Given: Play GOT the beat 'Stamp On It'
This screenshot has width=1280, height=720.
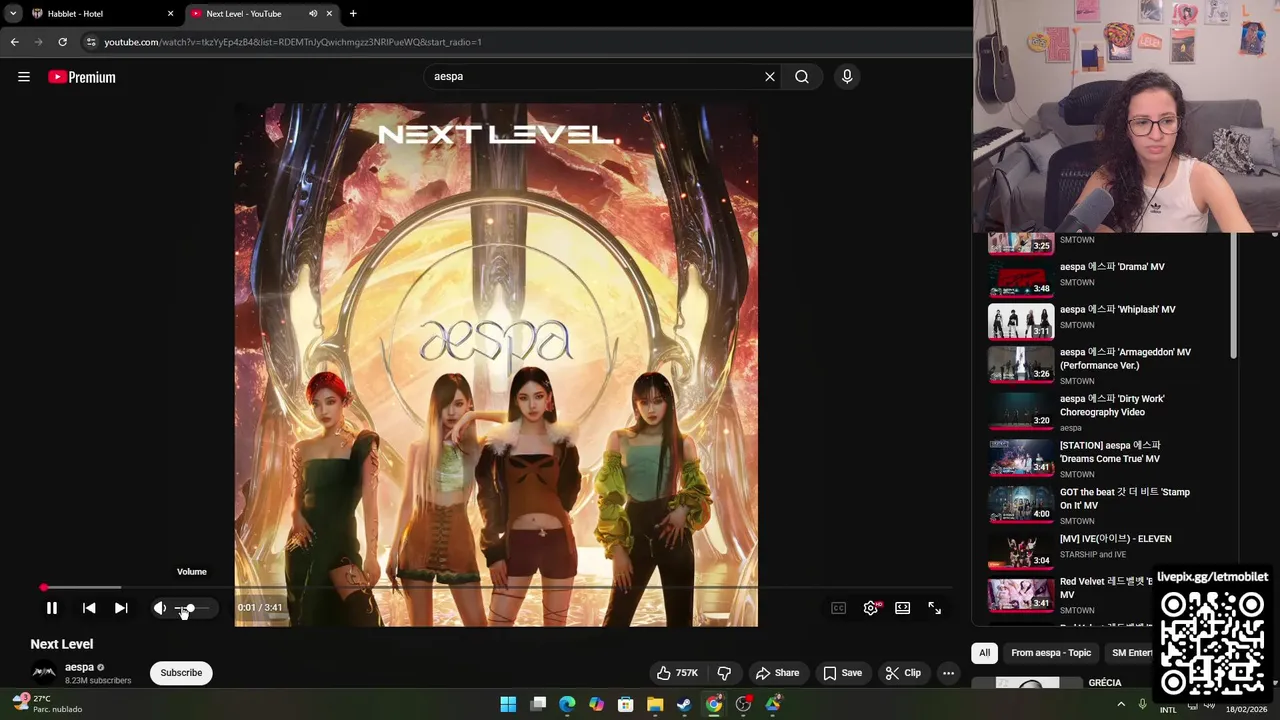Looking at the screenshot, I should 1125,498.
